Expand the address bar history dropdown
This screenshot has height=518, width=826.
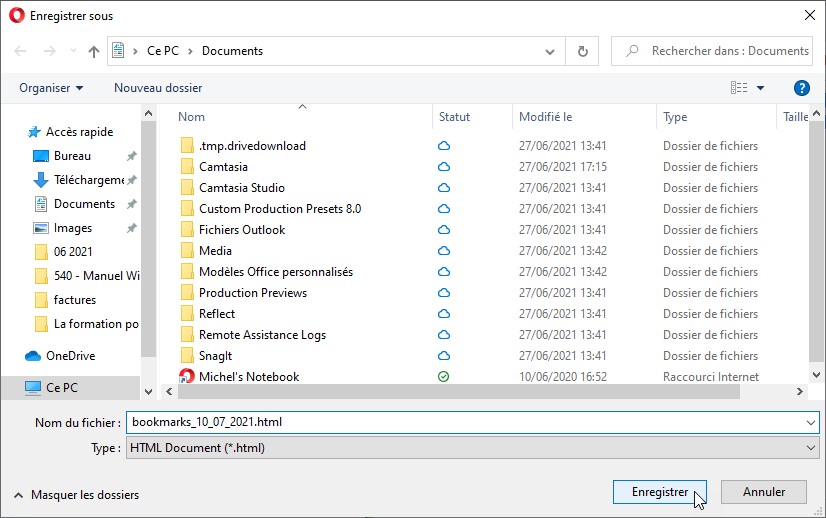coord(550,51)
